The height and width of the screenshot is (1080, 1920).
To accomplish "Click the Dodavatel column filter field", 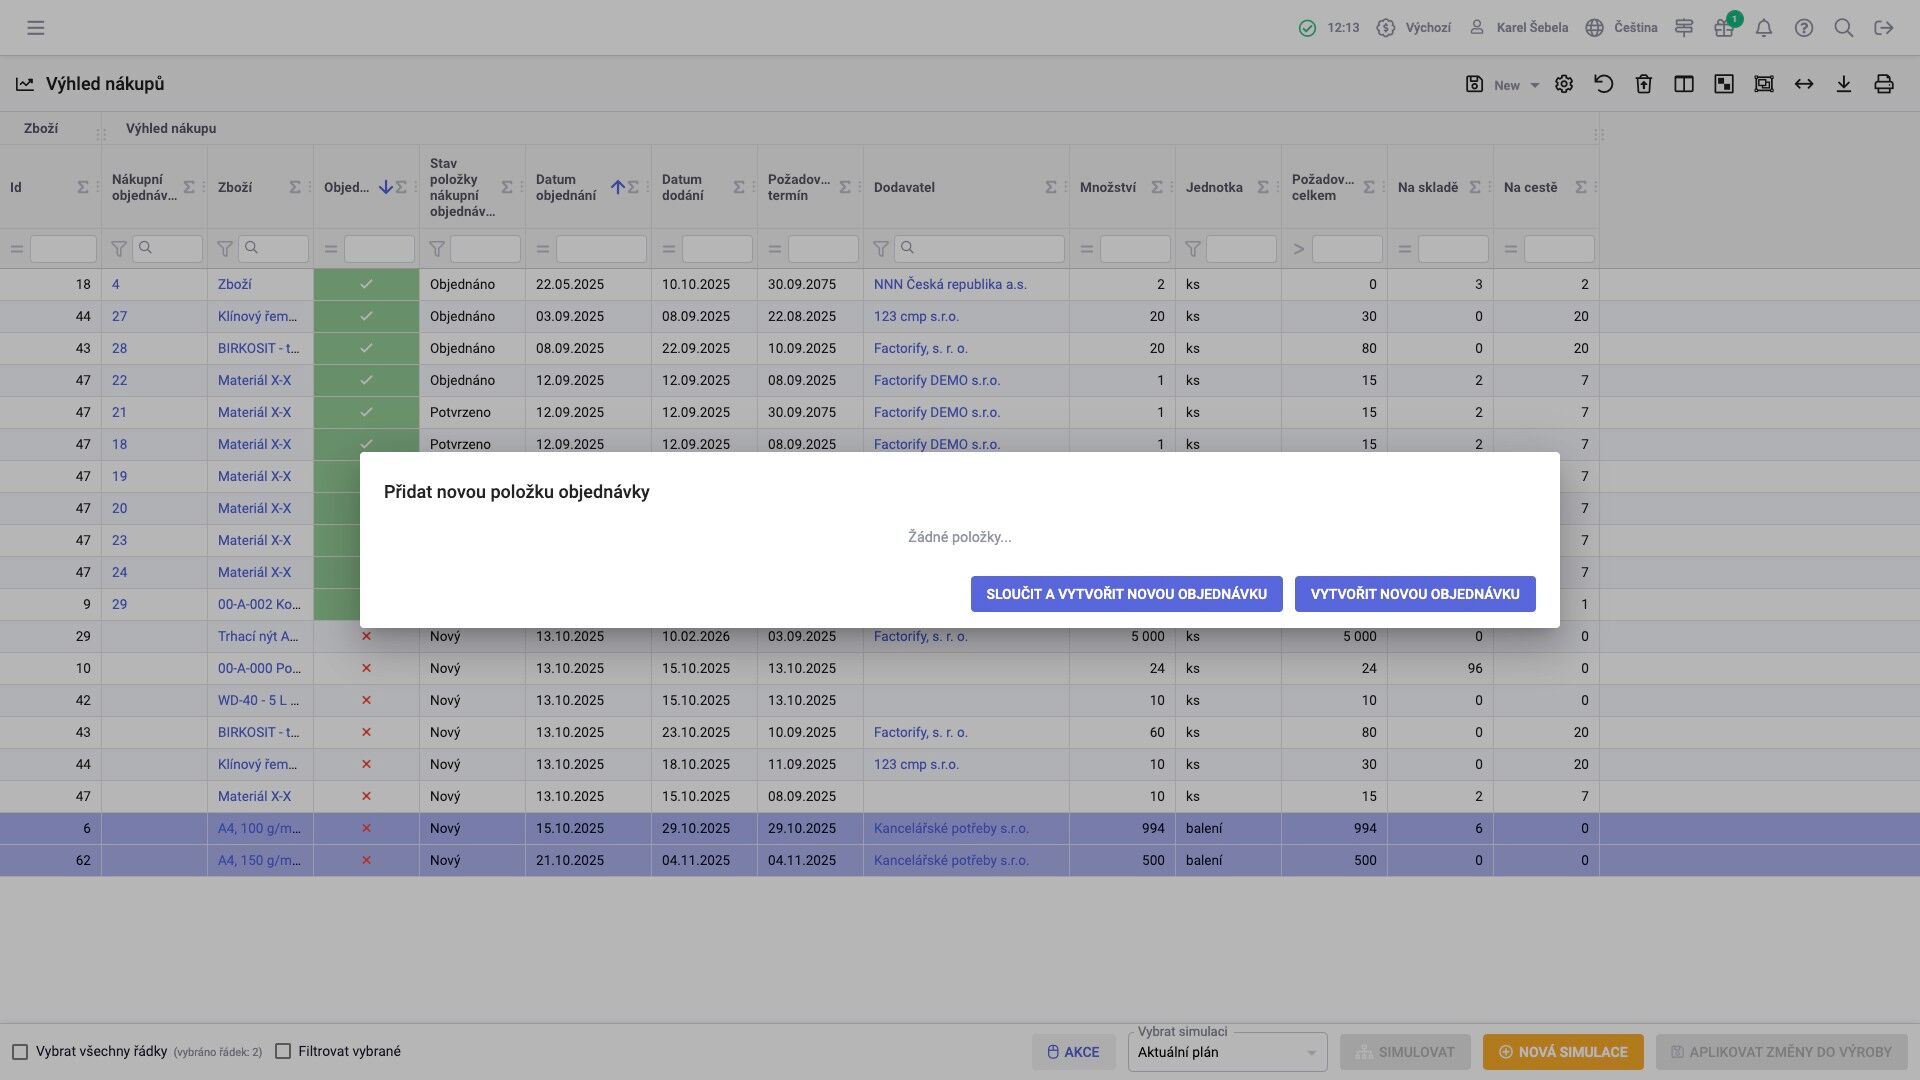I will click(x=980, y=248).
